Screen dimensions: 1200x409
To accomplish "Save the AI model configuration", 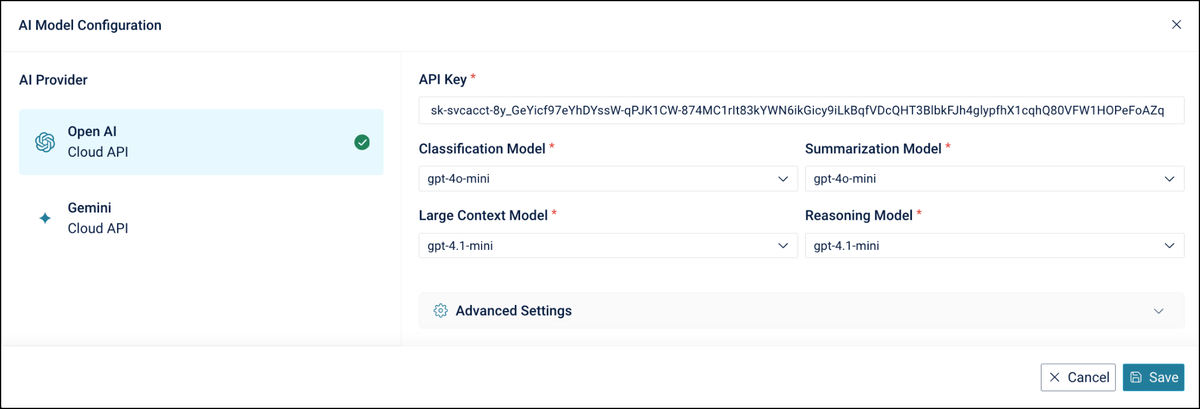I will coord(1153,377).
